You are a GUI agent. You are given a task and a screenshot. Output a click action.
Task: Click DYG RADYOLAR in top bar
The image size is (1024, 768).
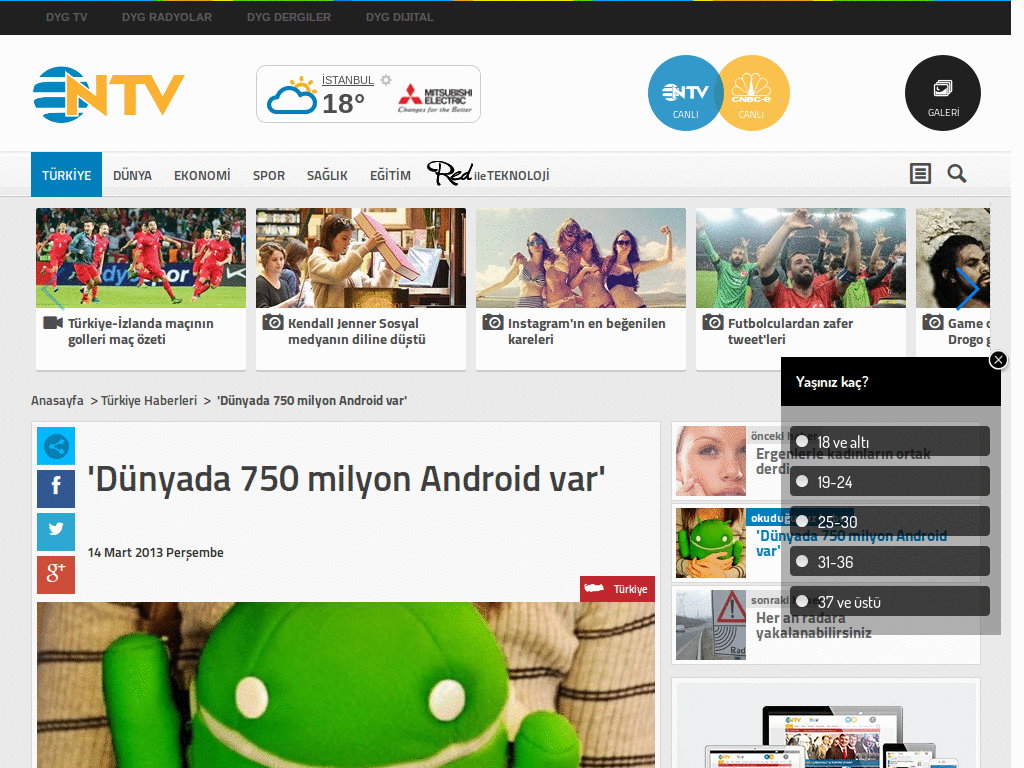(x=167, y=17)
